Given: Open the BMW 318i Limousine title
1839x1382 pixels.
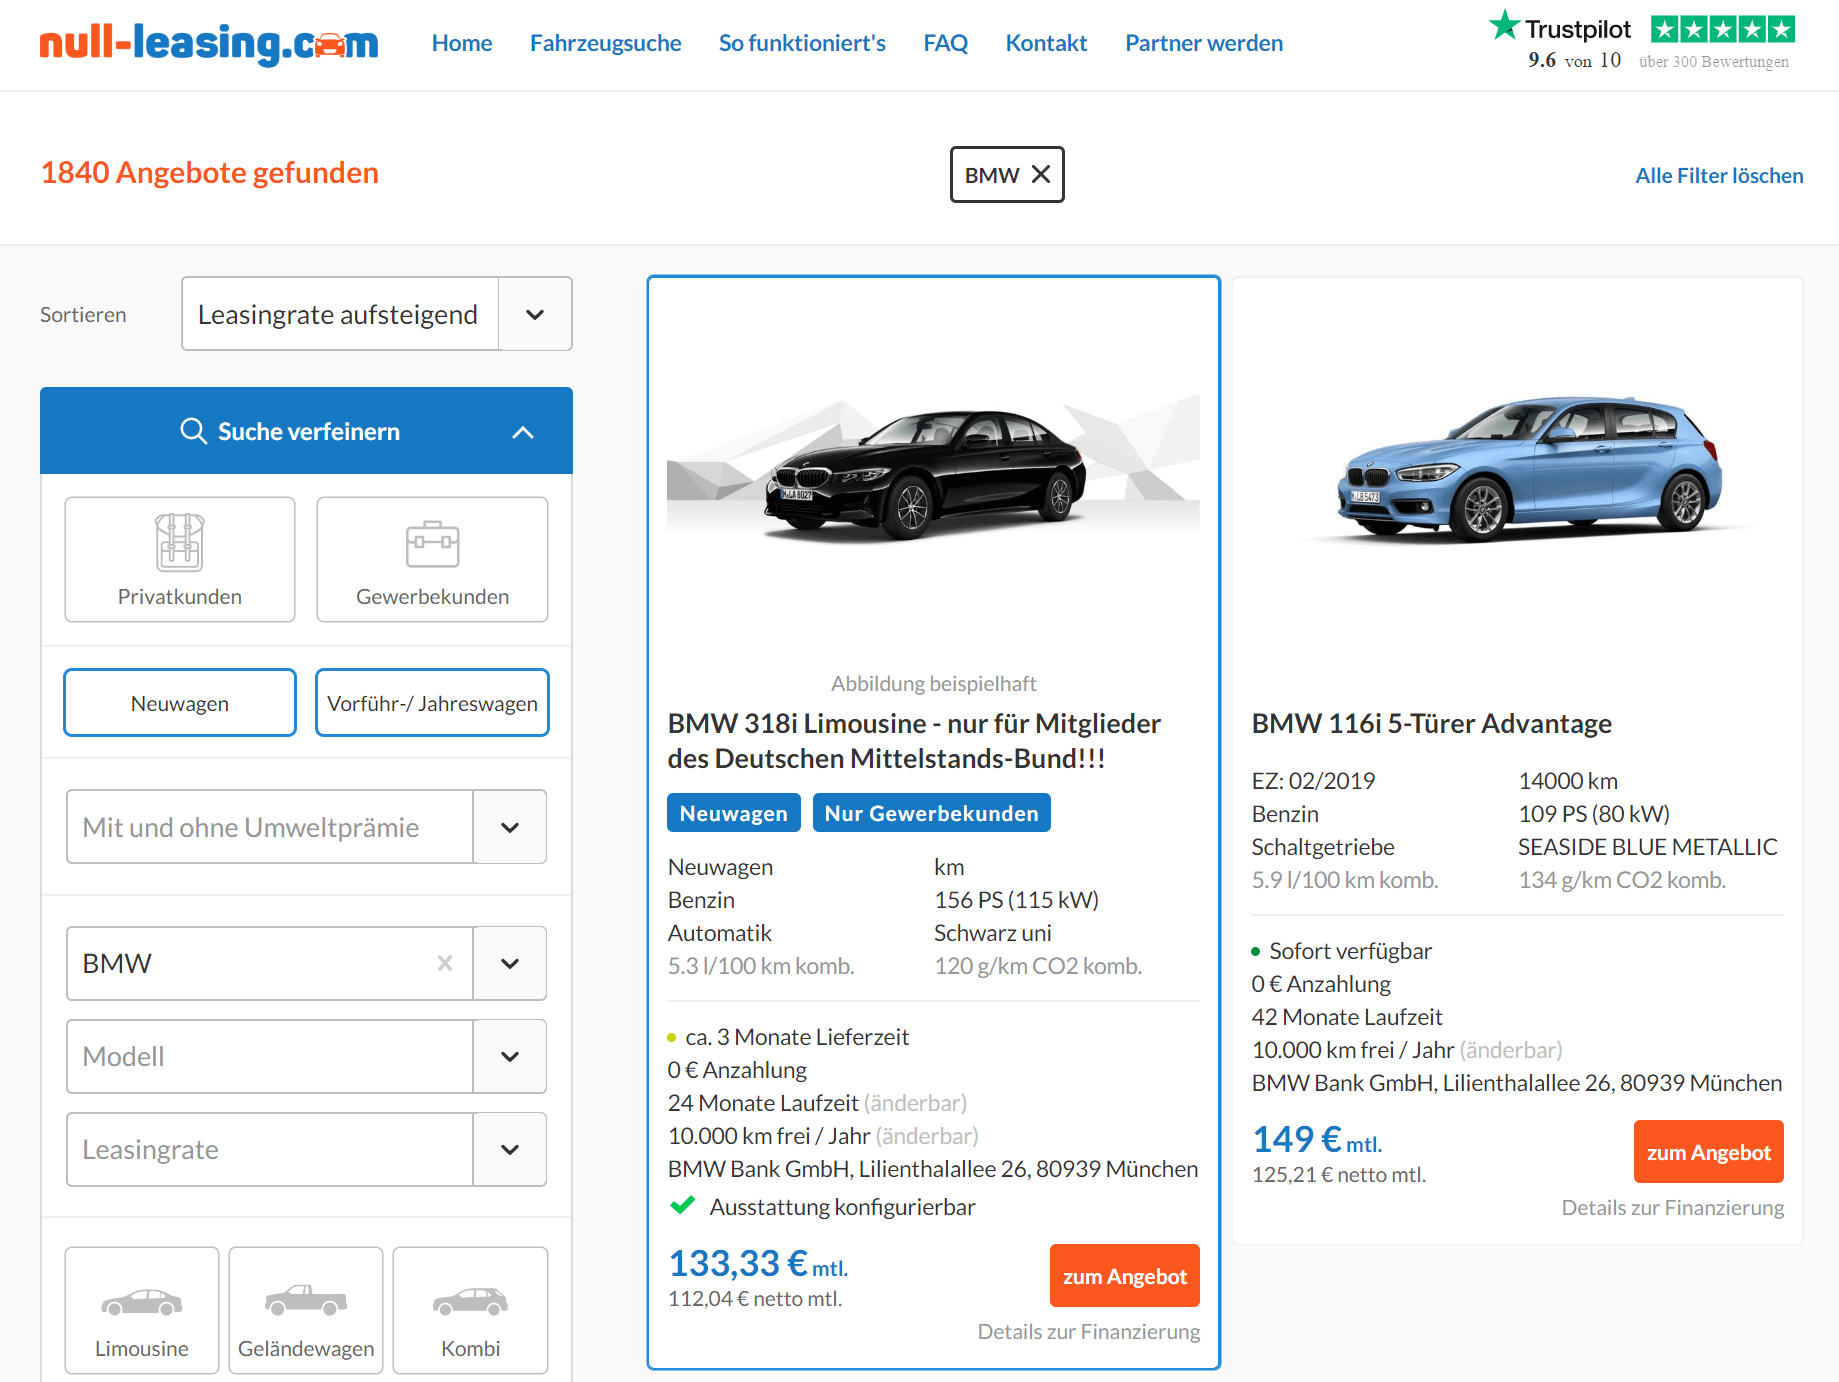Looking at the screenshot, I should [x=914, y=741].
